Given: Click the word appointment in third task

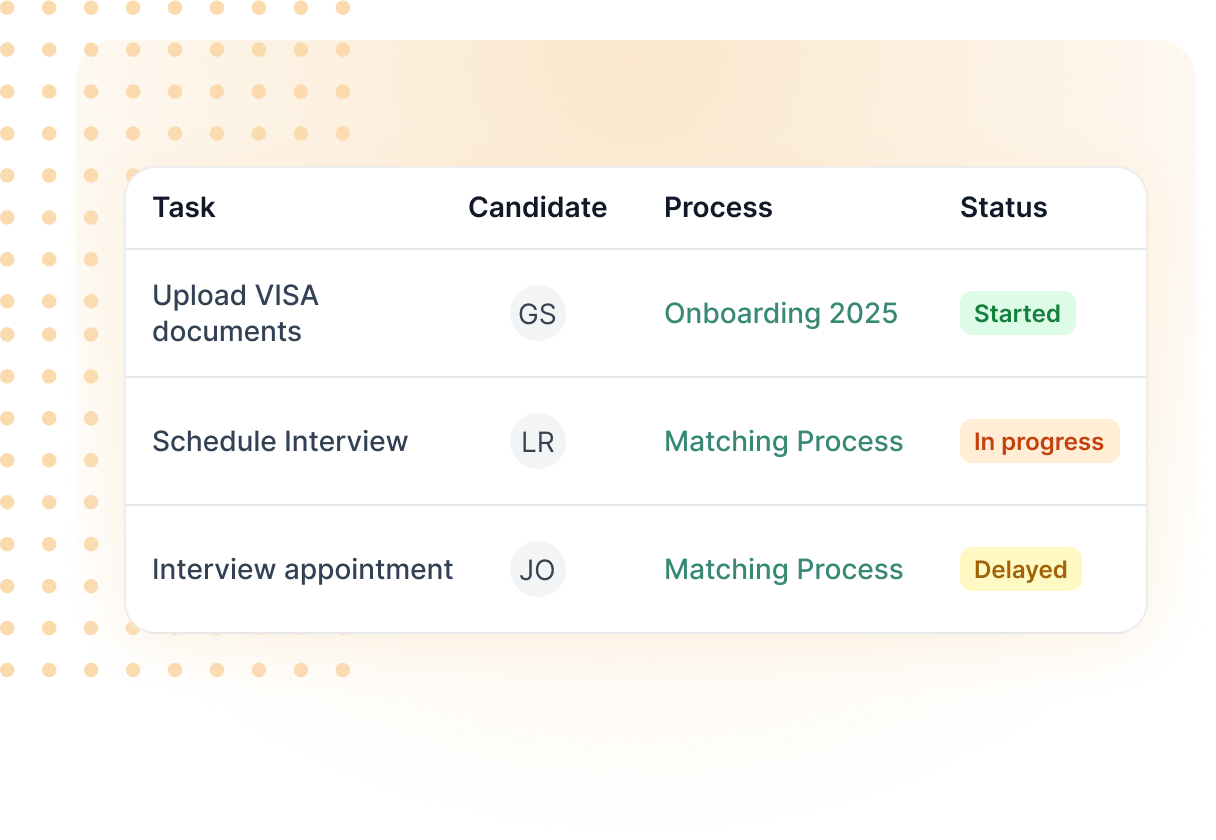Looking at the screenshot, I should [369, 571].
